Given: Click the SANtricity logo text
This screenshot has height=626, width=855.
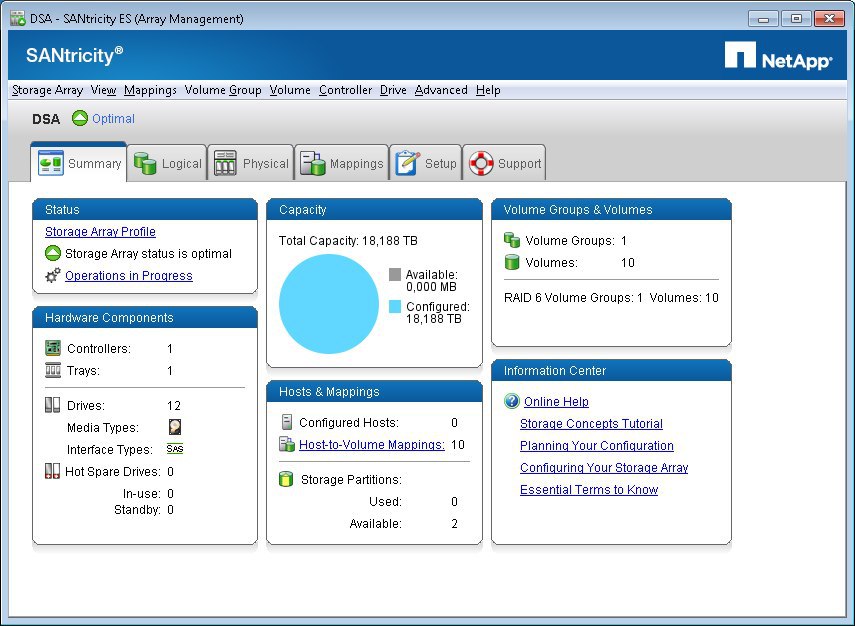Looking at the screenshot, I should click(75, 55).
